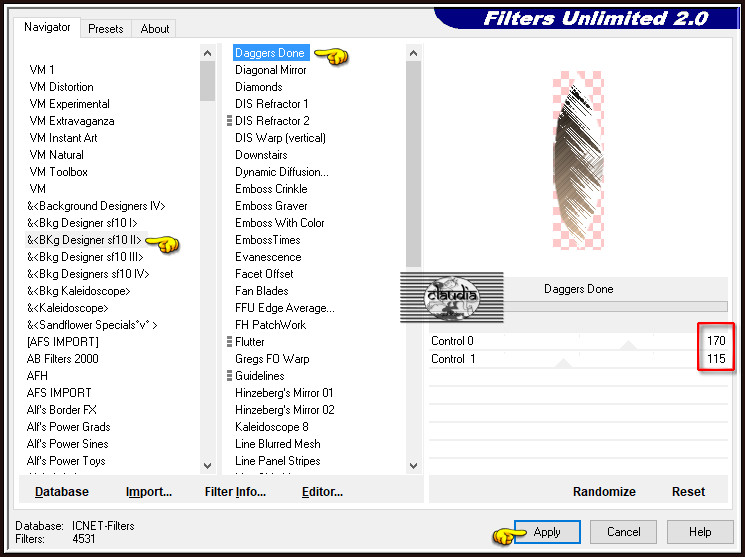Choose the VM Extravaganza category
The height and width of the screenshot is (557, 745).
[72, 121]
